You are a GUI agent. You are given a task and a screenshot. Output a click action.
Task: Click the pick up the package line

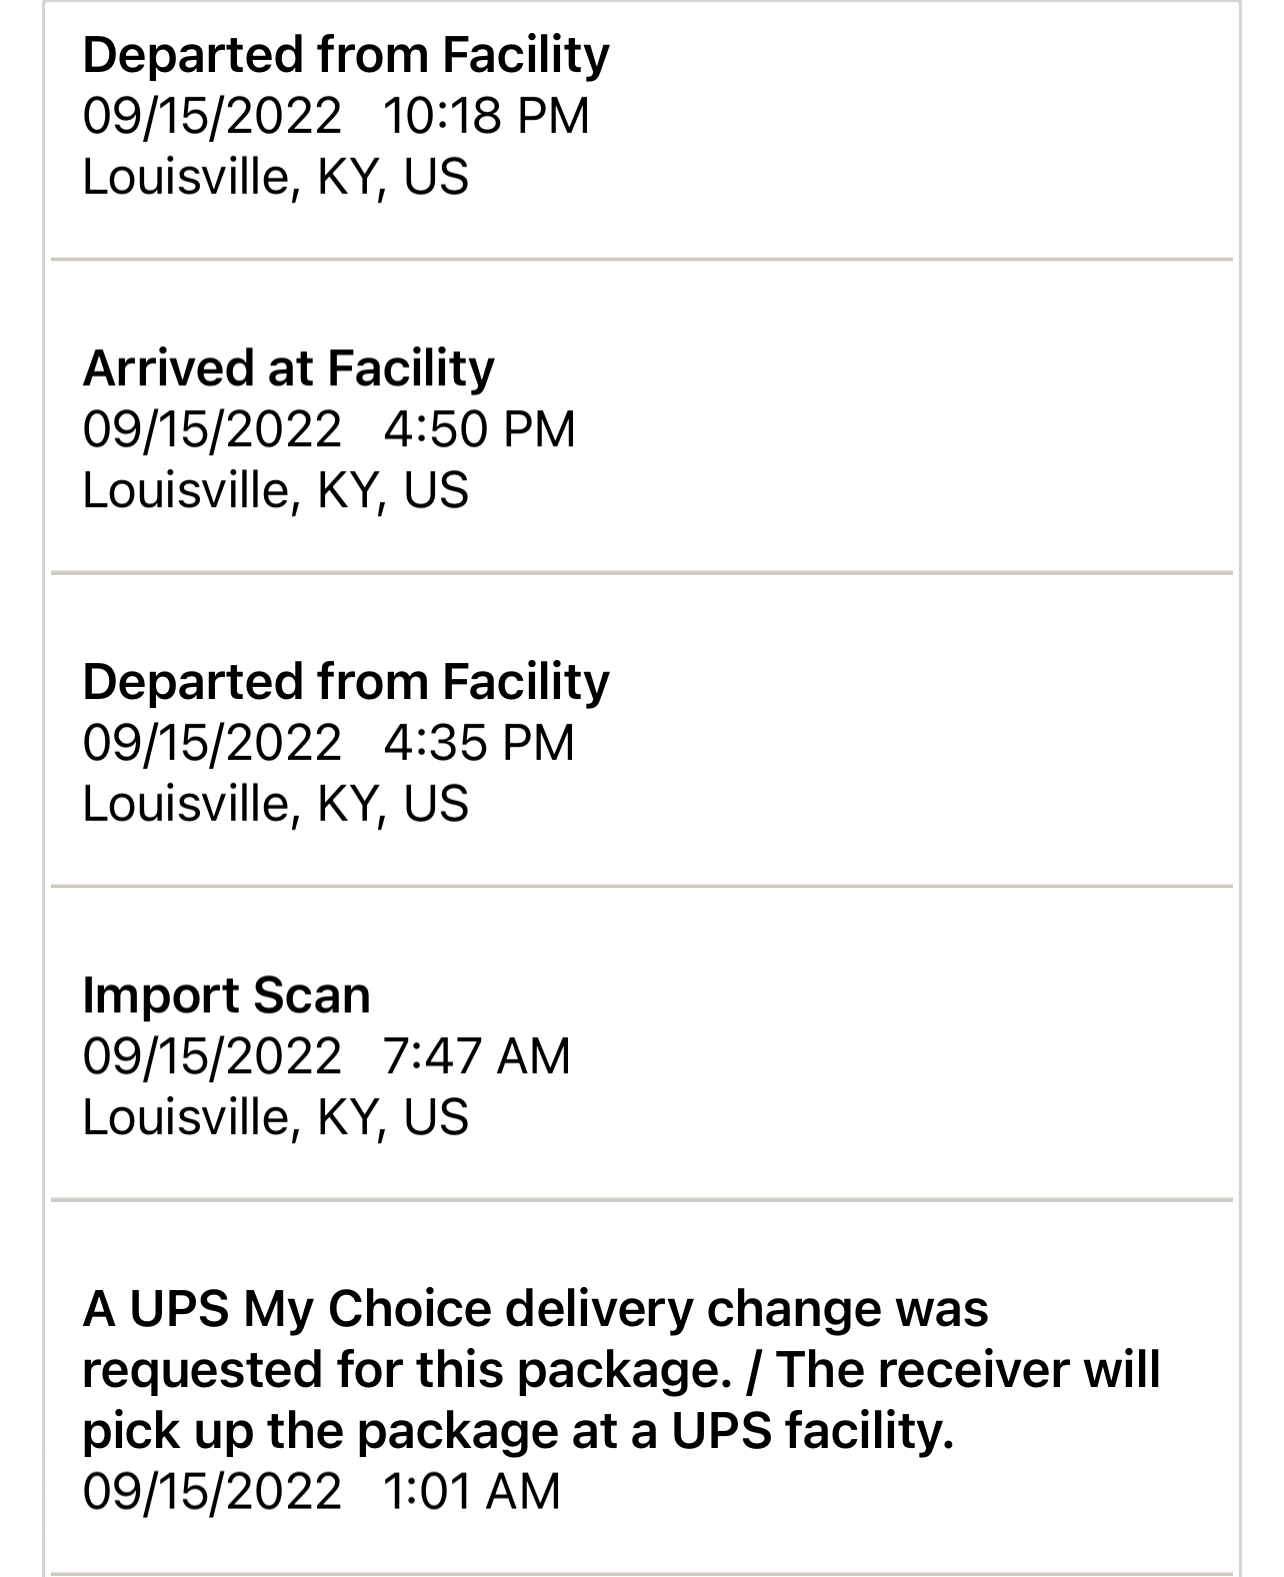[518, 1432]
